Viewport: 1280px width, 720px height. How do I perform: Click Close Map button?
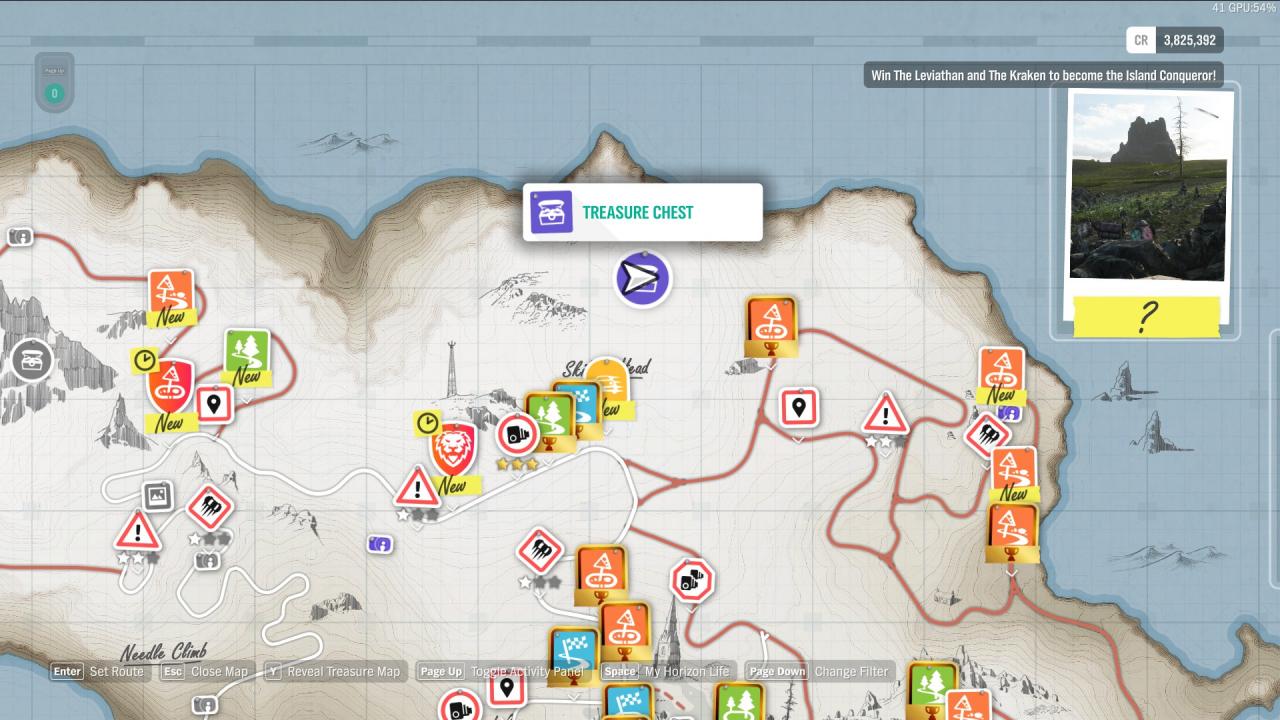(x=205, y=672)
